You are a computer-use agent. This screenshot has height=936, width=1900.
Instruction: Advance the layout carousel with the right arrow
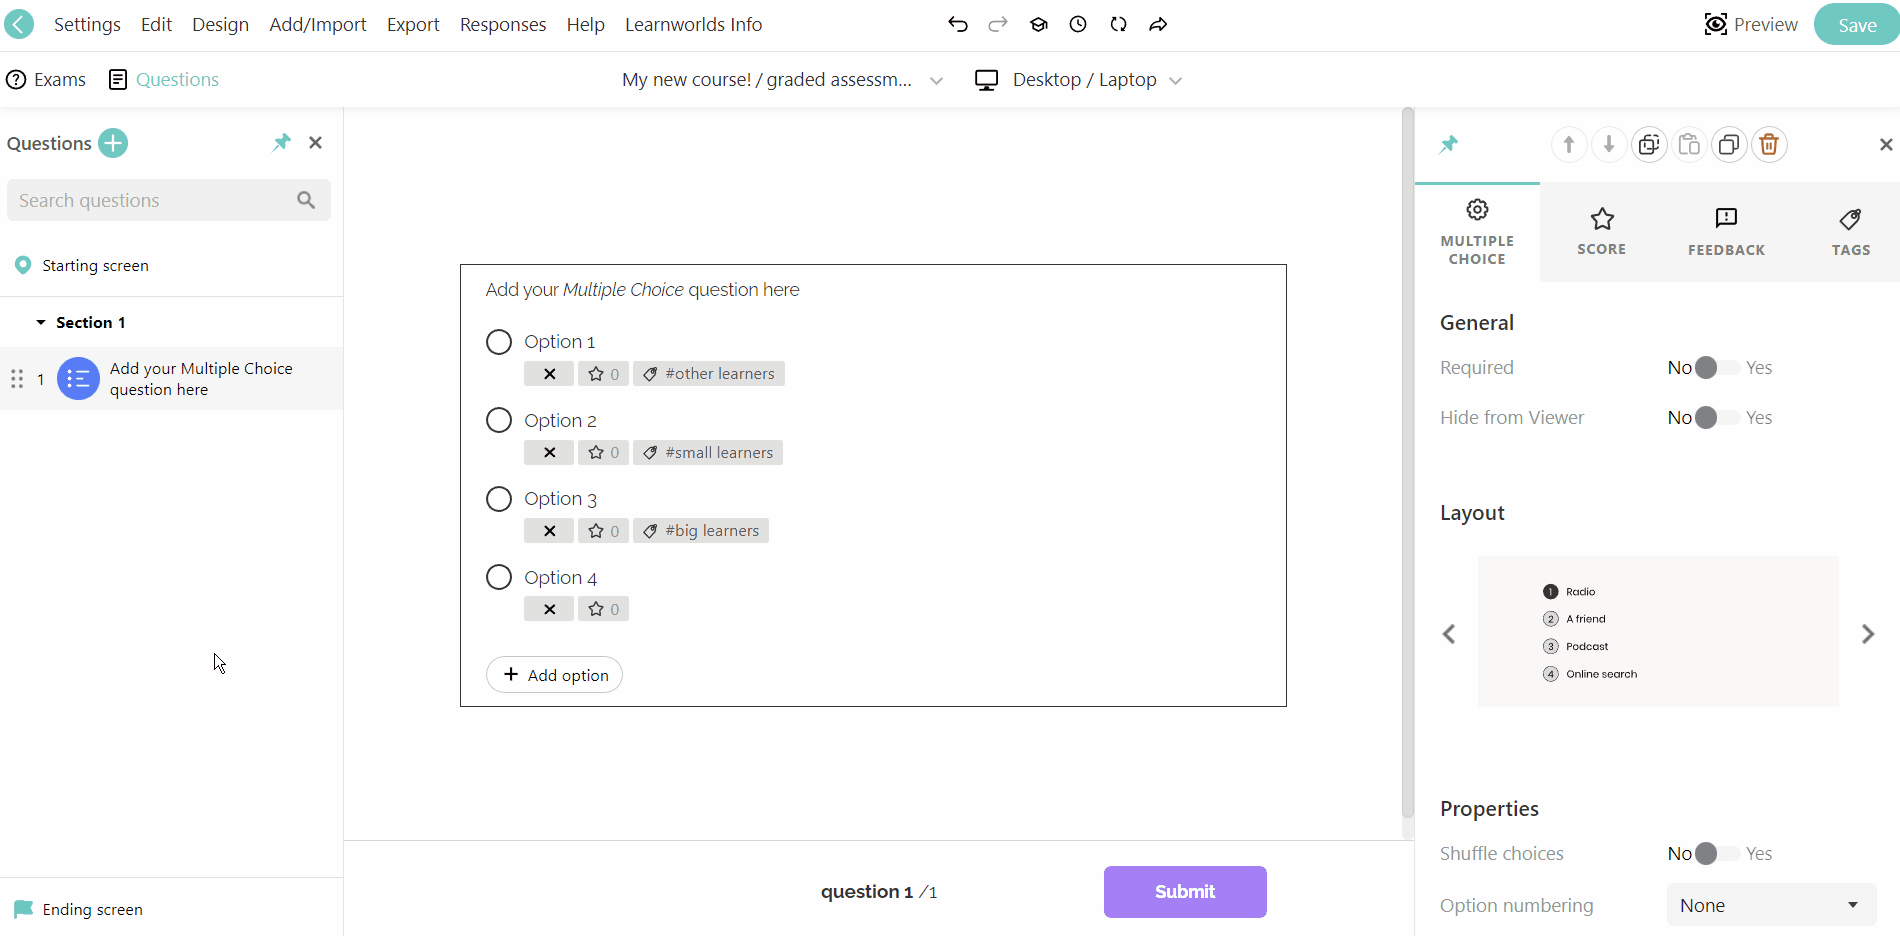click(1868, 633)
